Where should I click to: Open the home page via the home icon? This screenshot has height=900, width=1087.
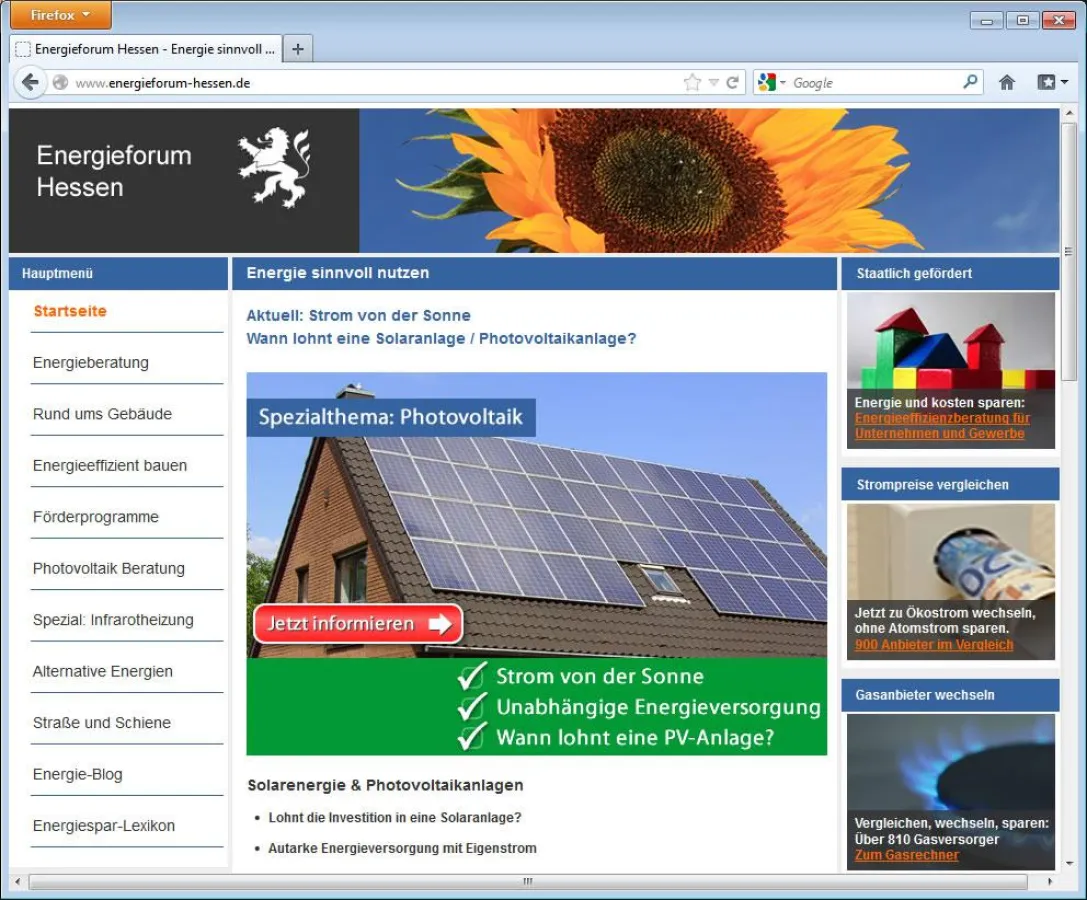1006,82
